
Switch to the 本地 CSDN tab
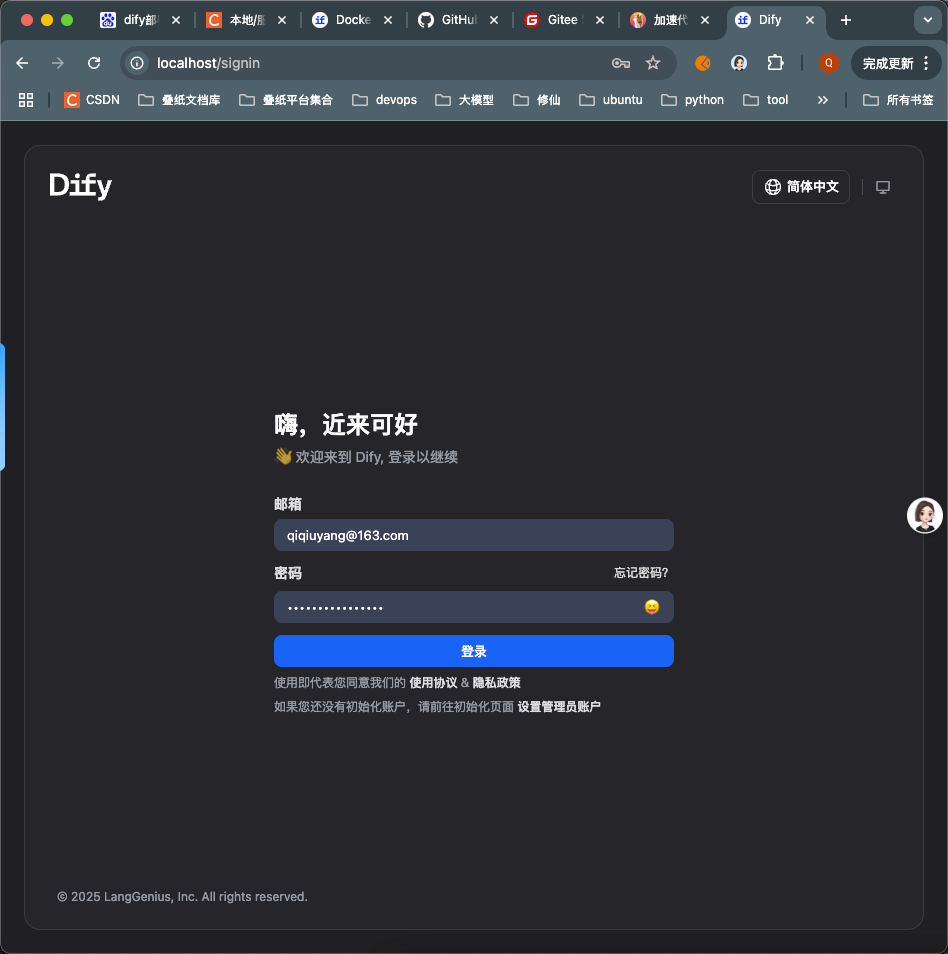[237, 20]
